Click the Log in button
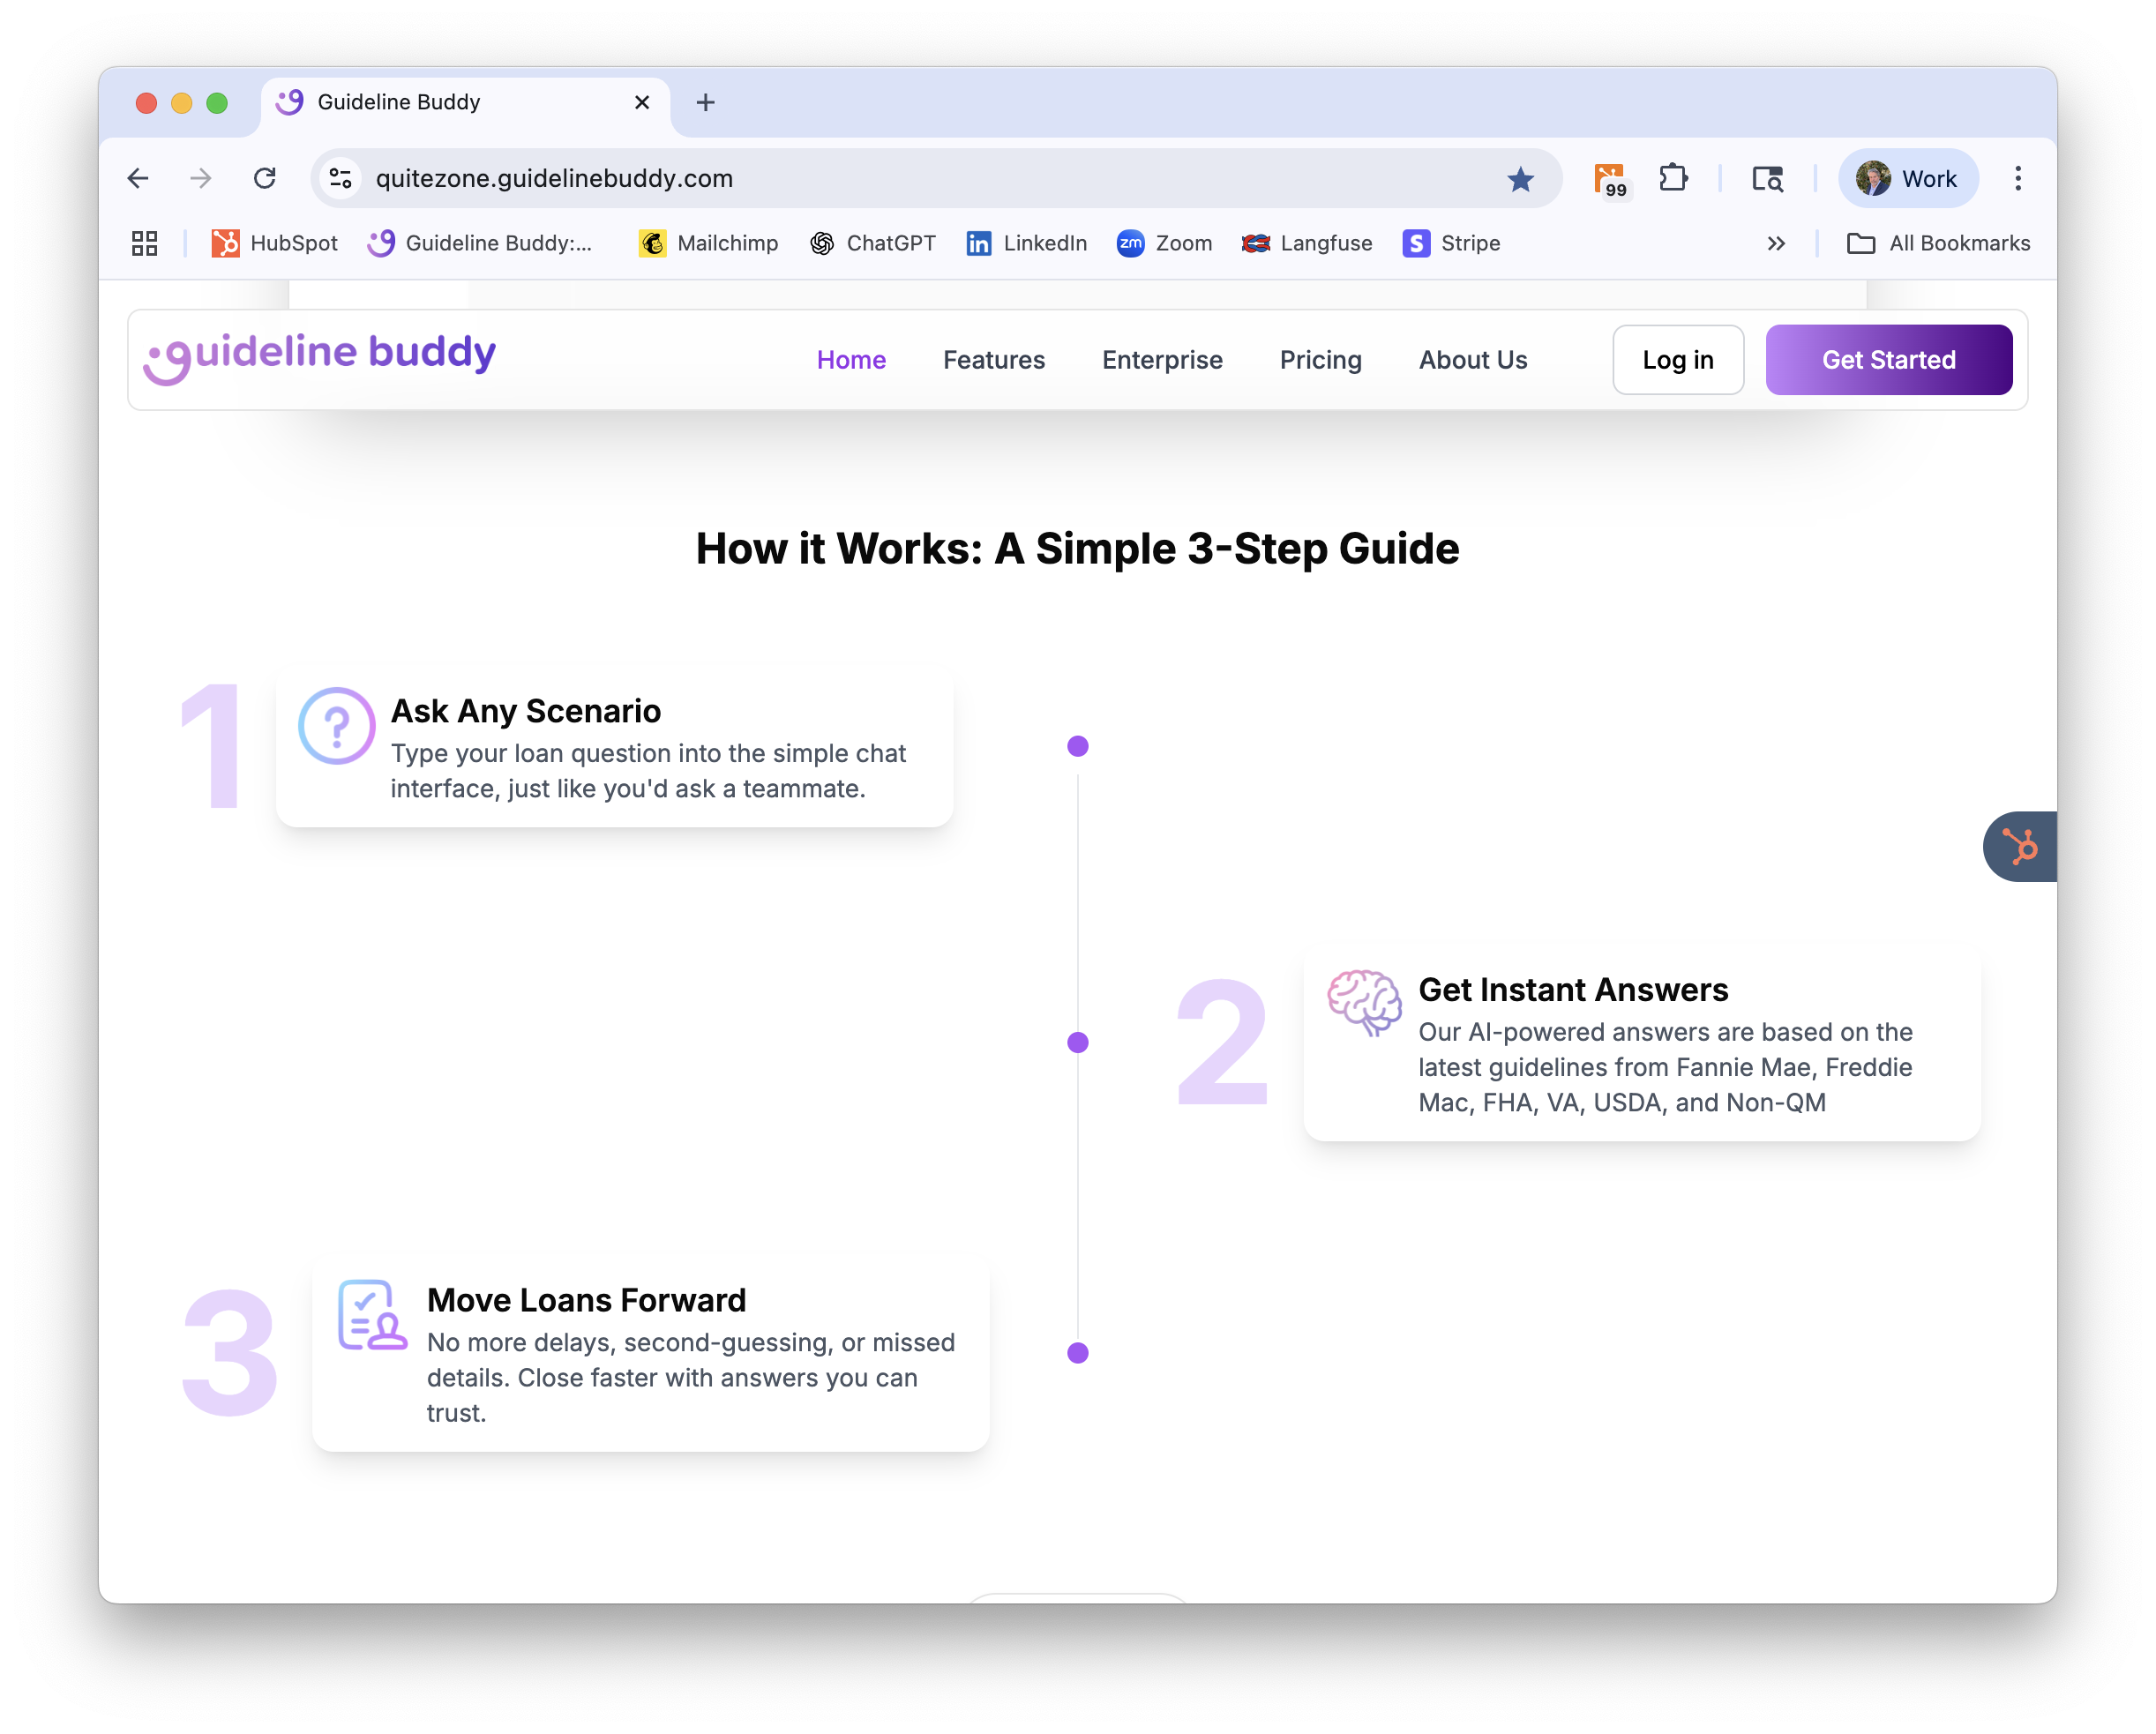 (x=1677, y=360)
